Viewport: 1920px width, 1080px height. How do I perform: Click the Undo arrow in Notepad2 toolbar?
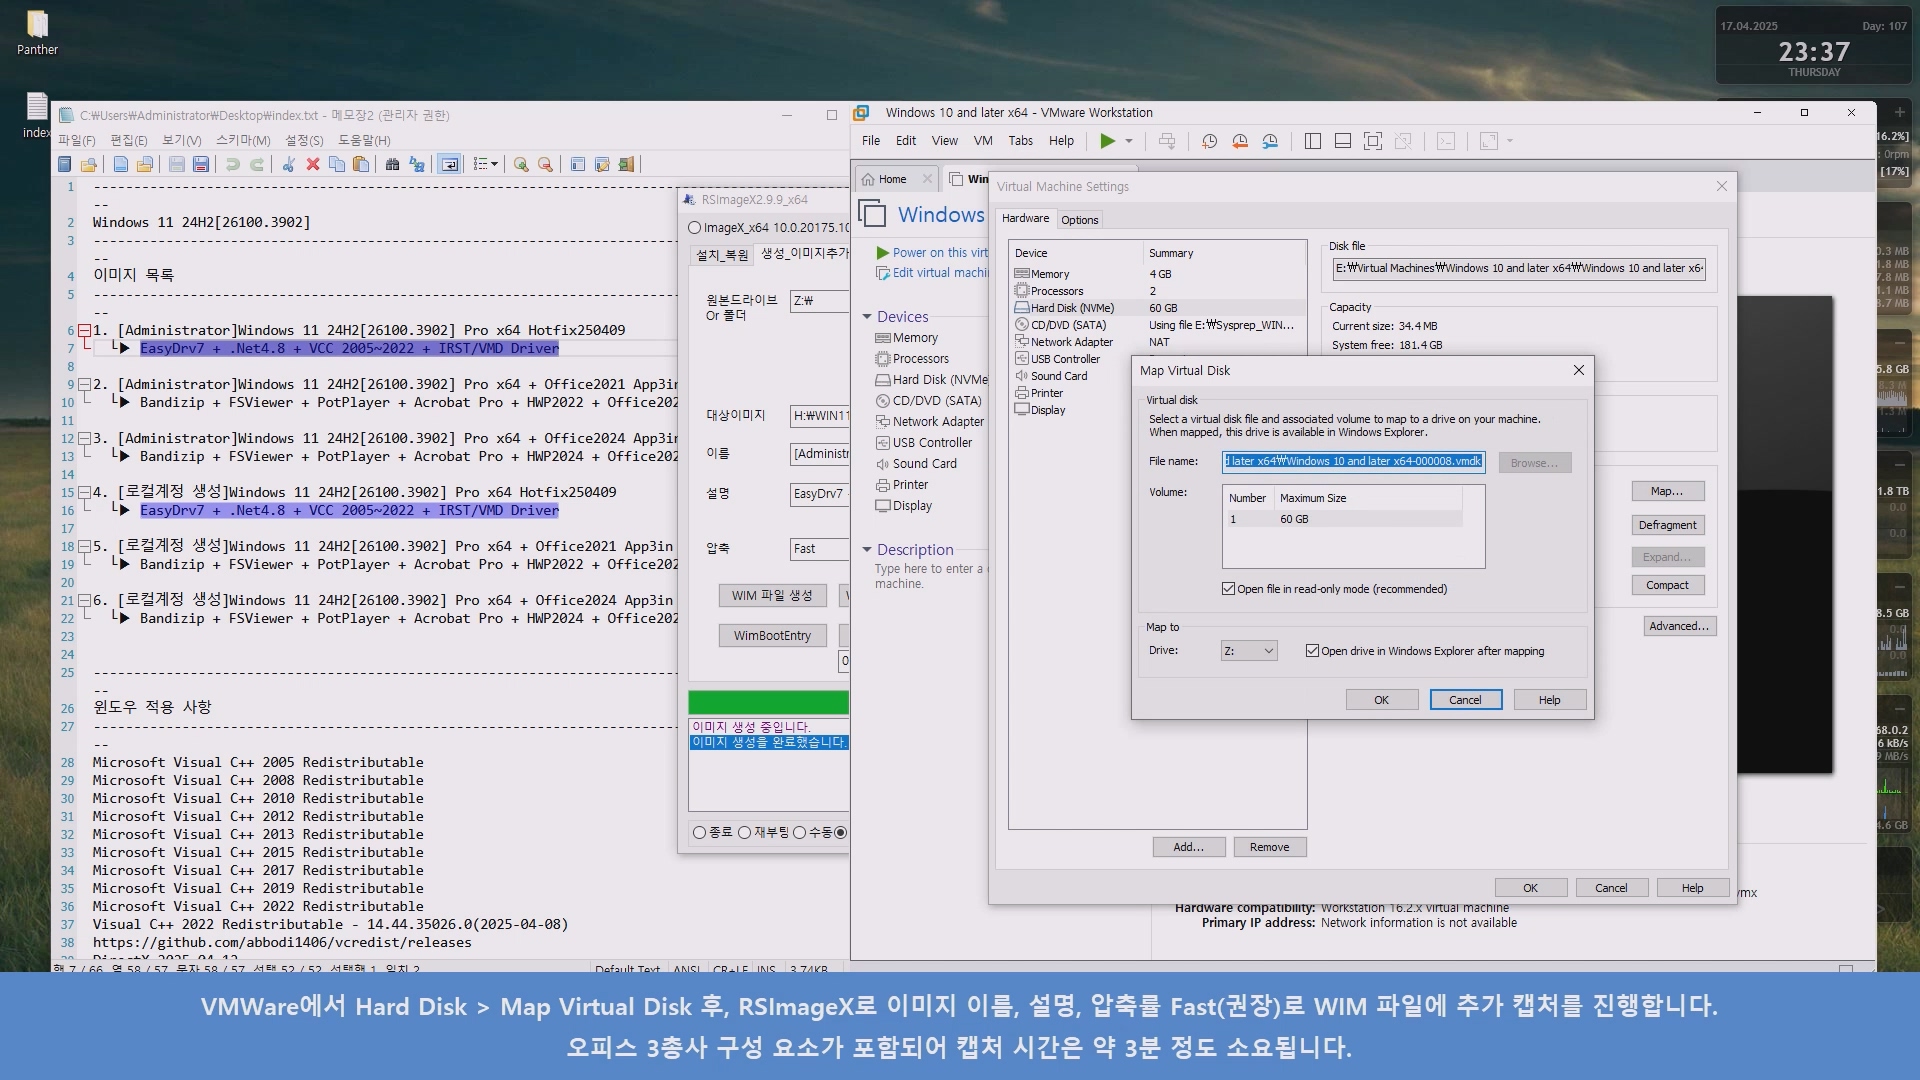tap(233, 164)
